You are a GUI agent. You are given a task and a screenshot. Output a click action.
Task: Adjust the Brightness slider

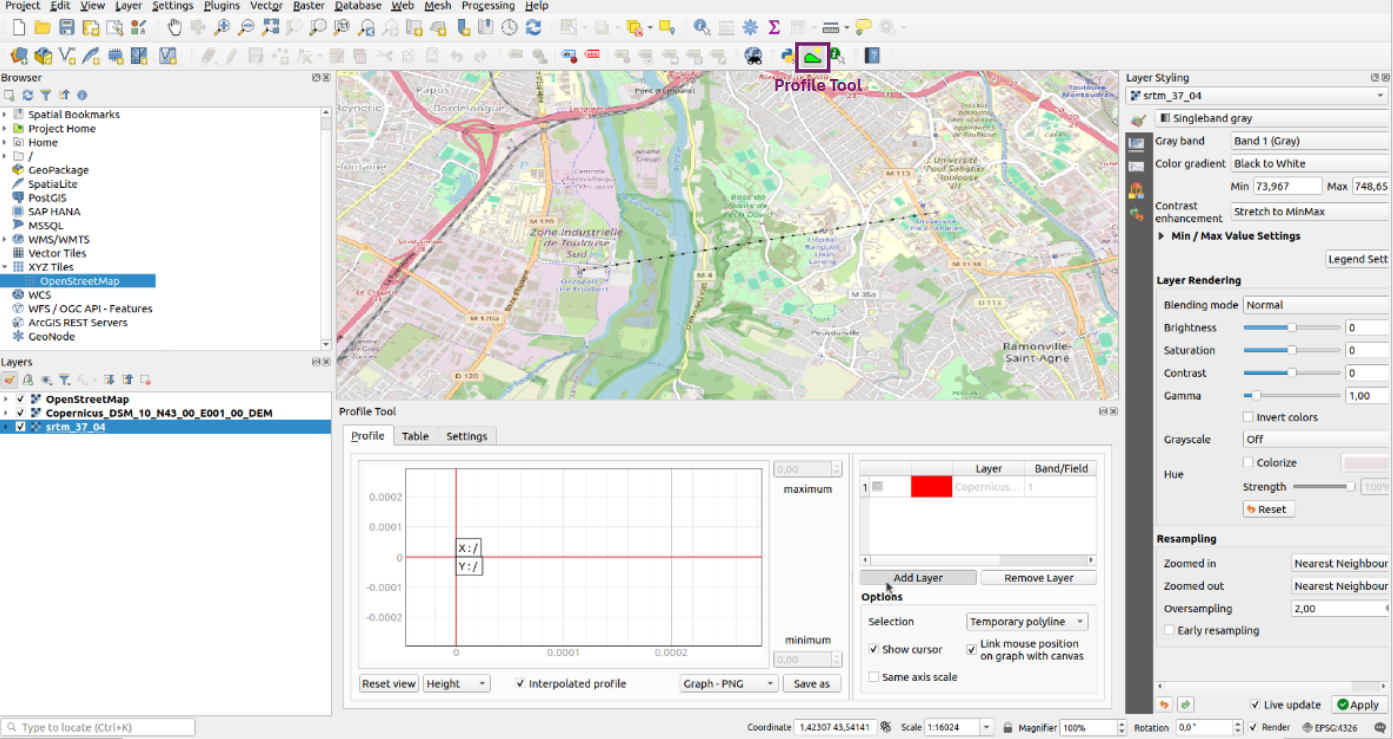coord(1291,328)
